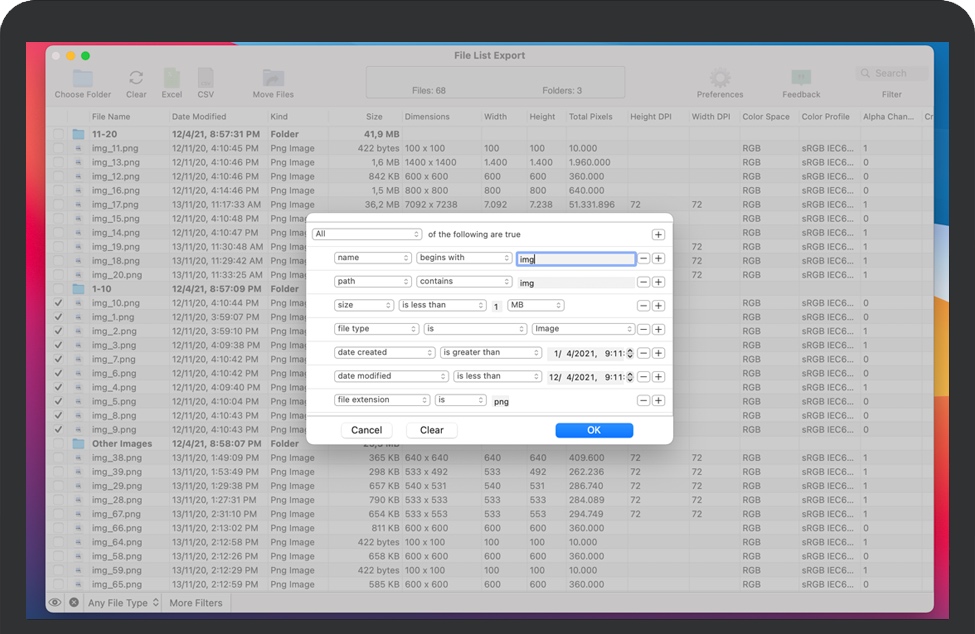Viewport: 975px width, 634px height.
Task: Remove the file extension rule with minus
Action: (x=644, y=400)
